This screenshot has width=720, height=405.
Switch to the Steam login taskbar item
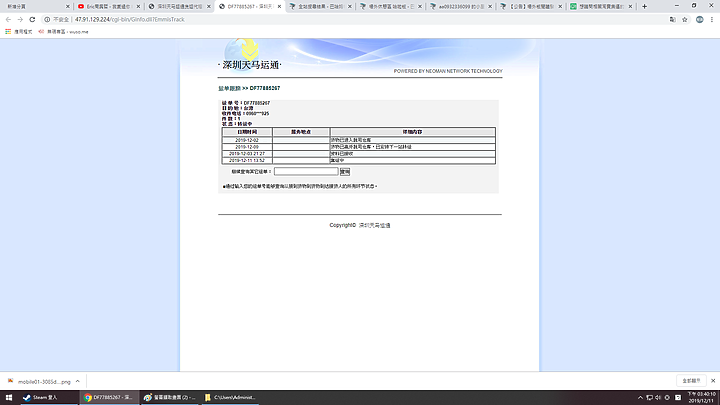coord(49,397)
